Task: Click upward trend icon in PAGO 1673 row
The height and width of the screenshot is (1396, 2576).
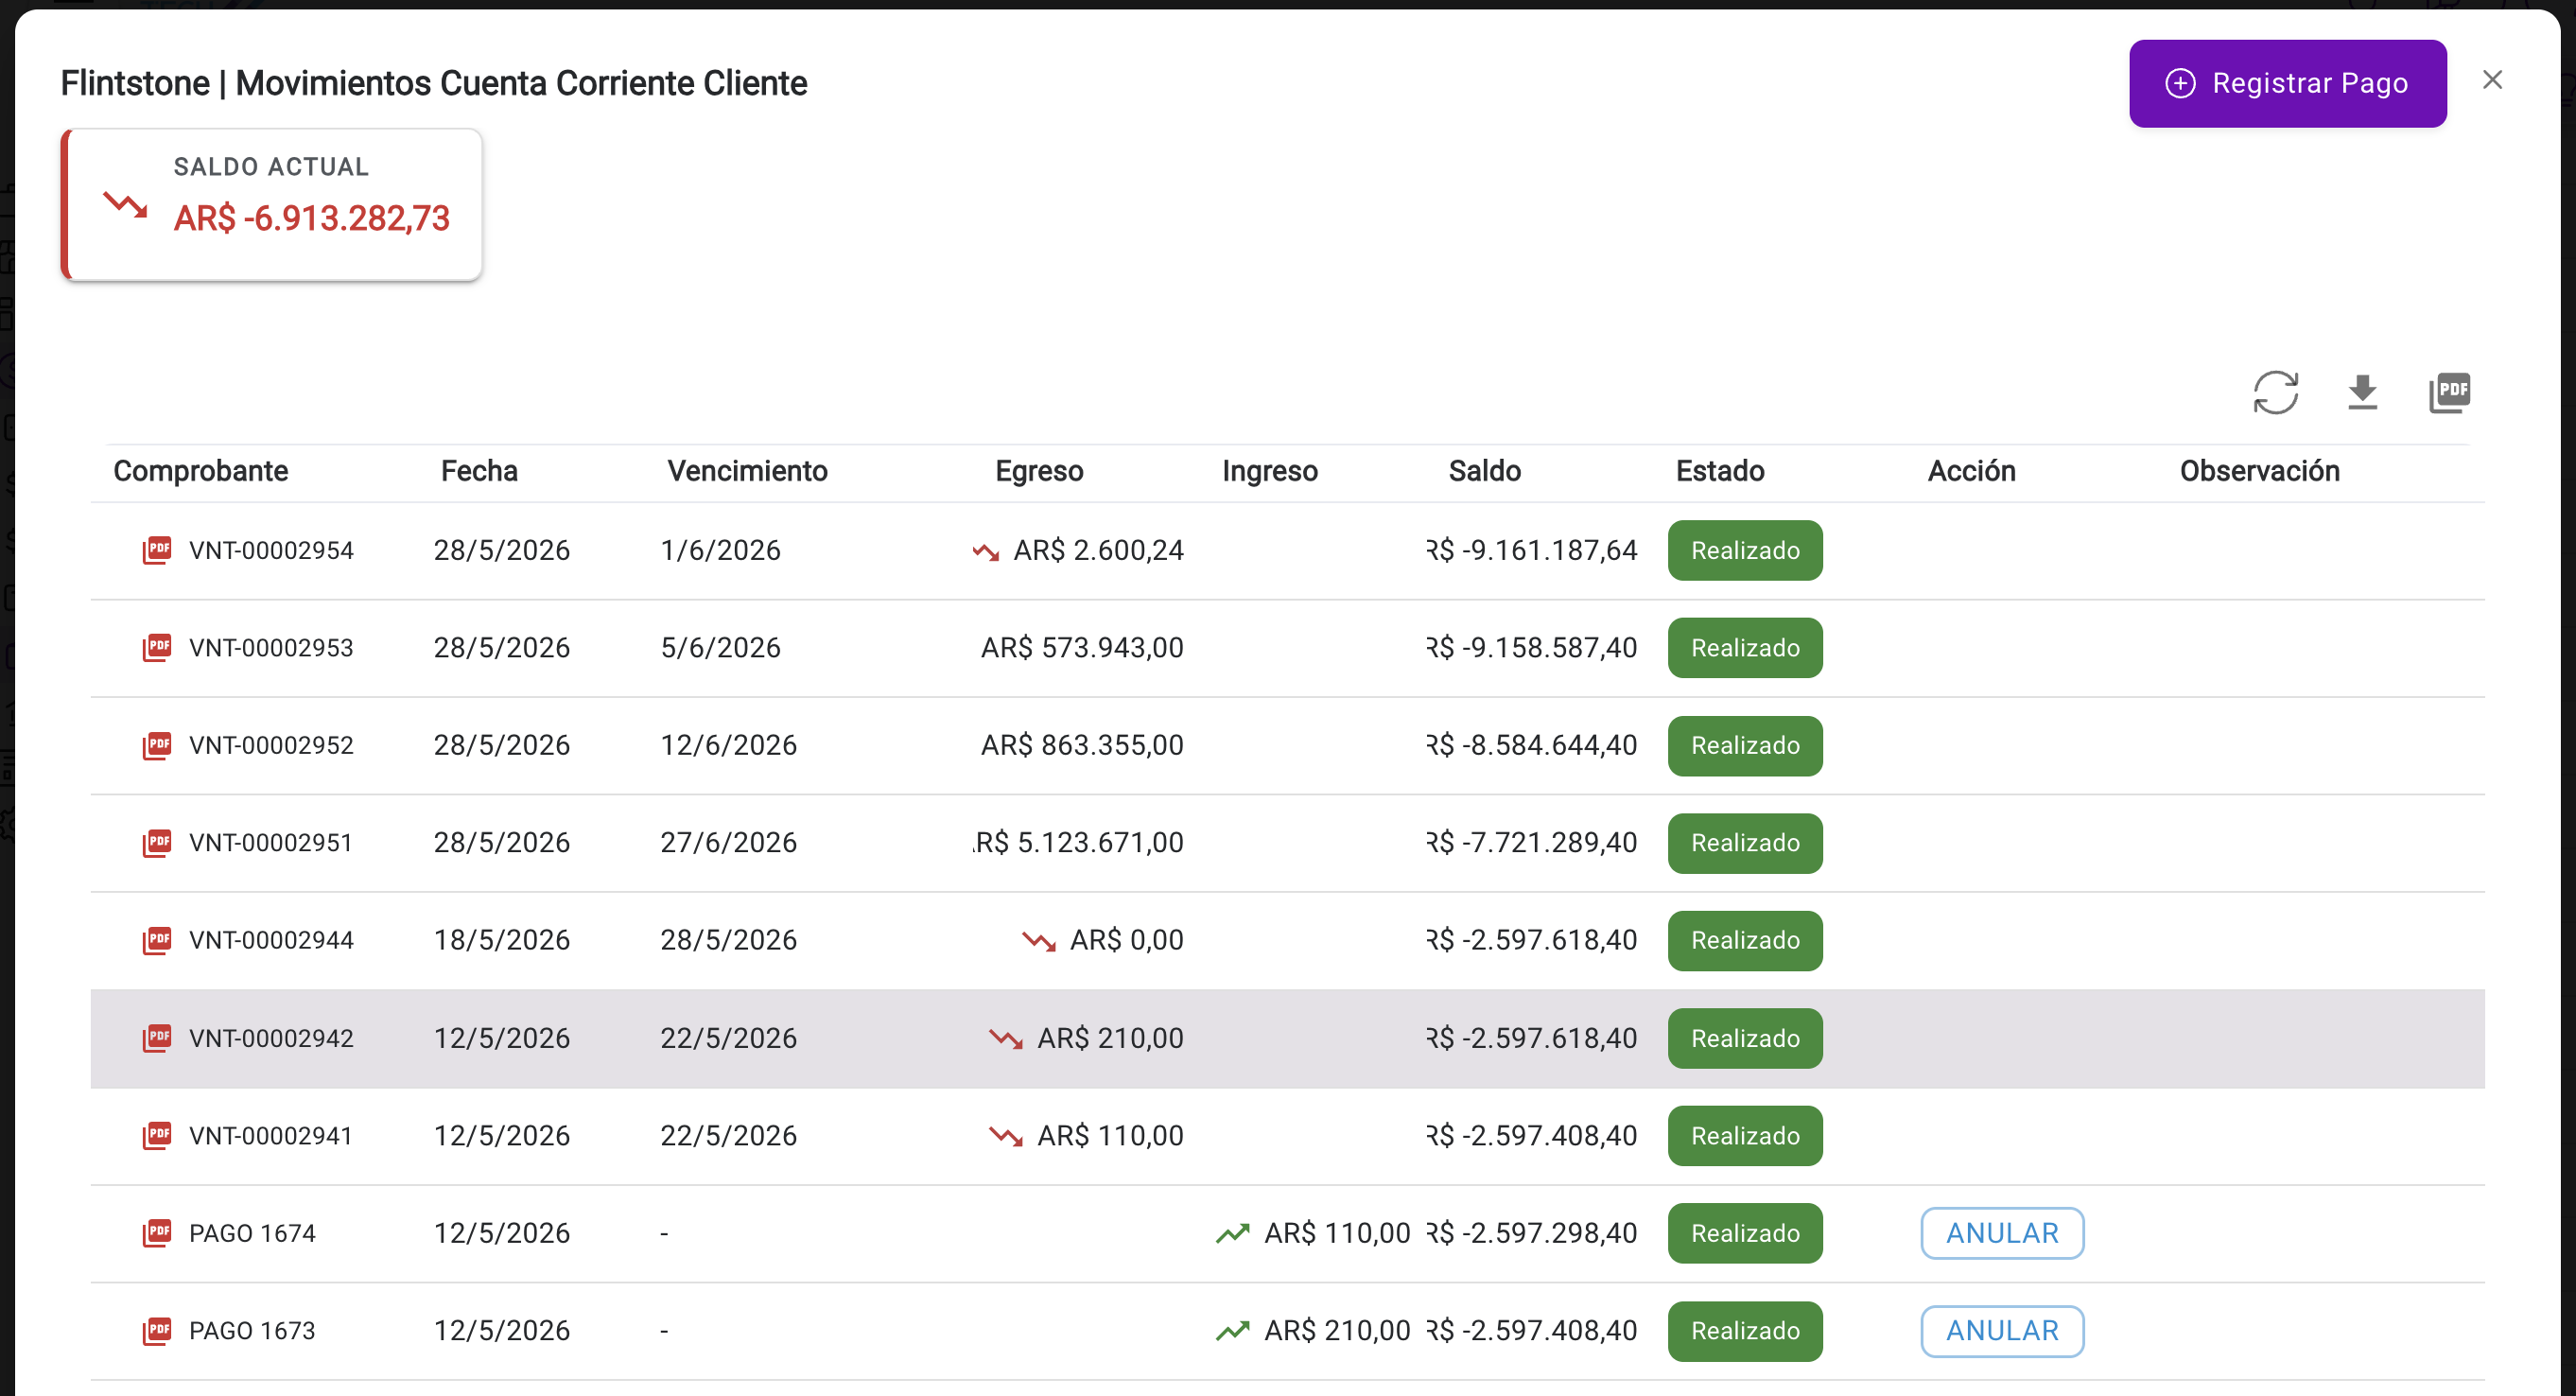Action: coord(1233,1331)
